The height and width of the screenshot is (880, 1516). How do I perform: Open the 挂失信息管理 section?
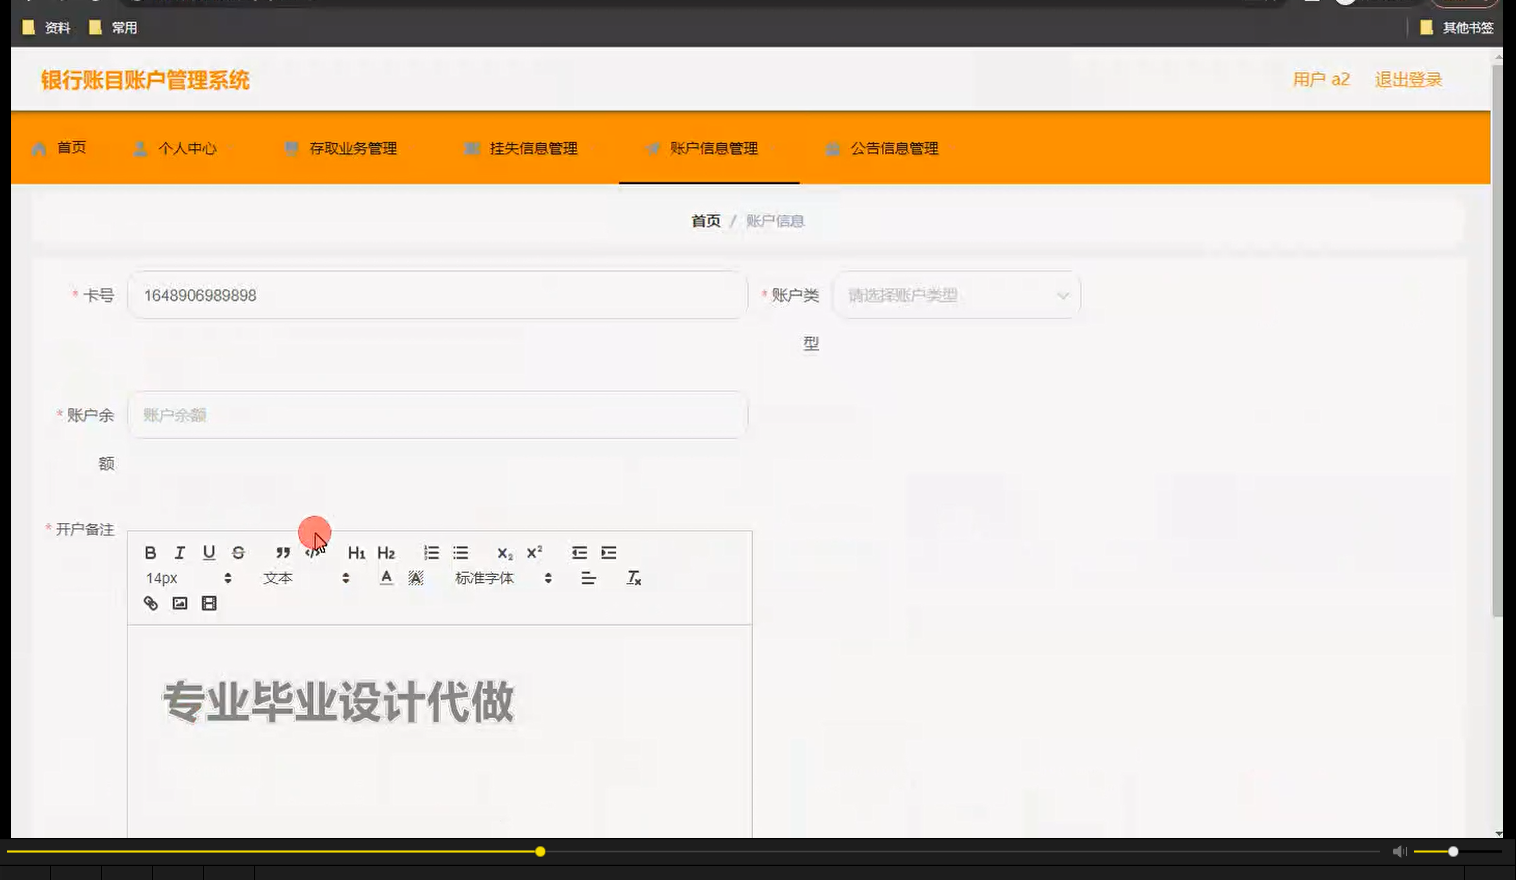pos(532,148)
